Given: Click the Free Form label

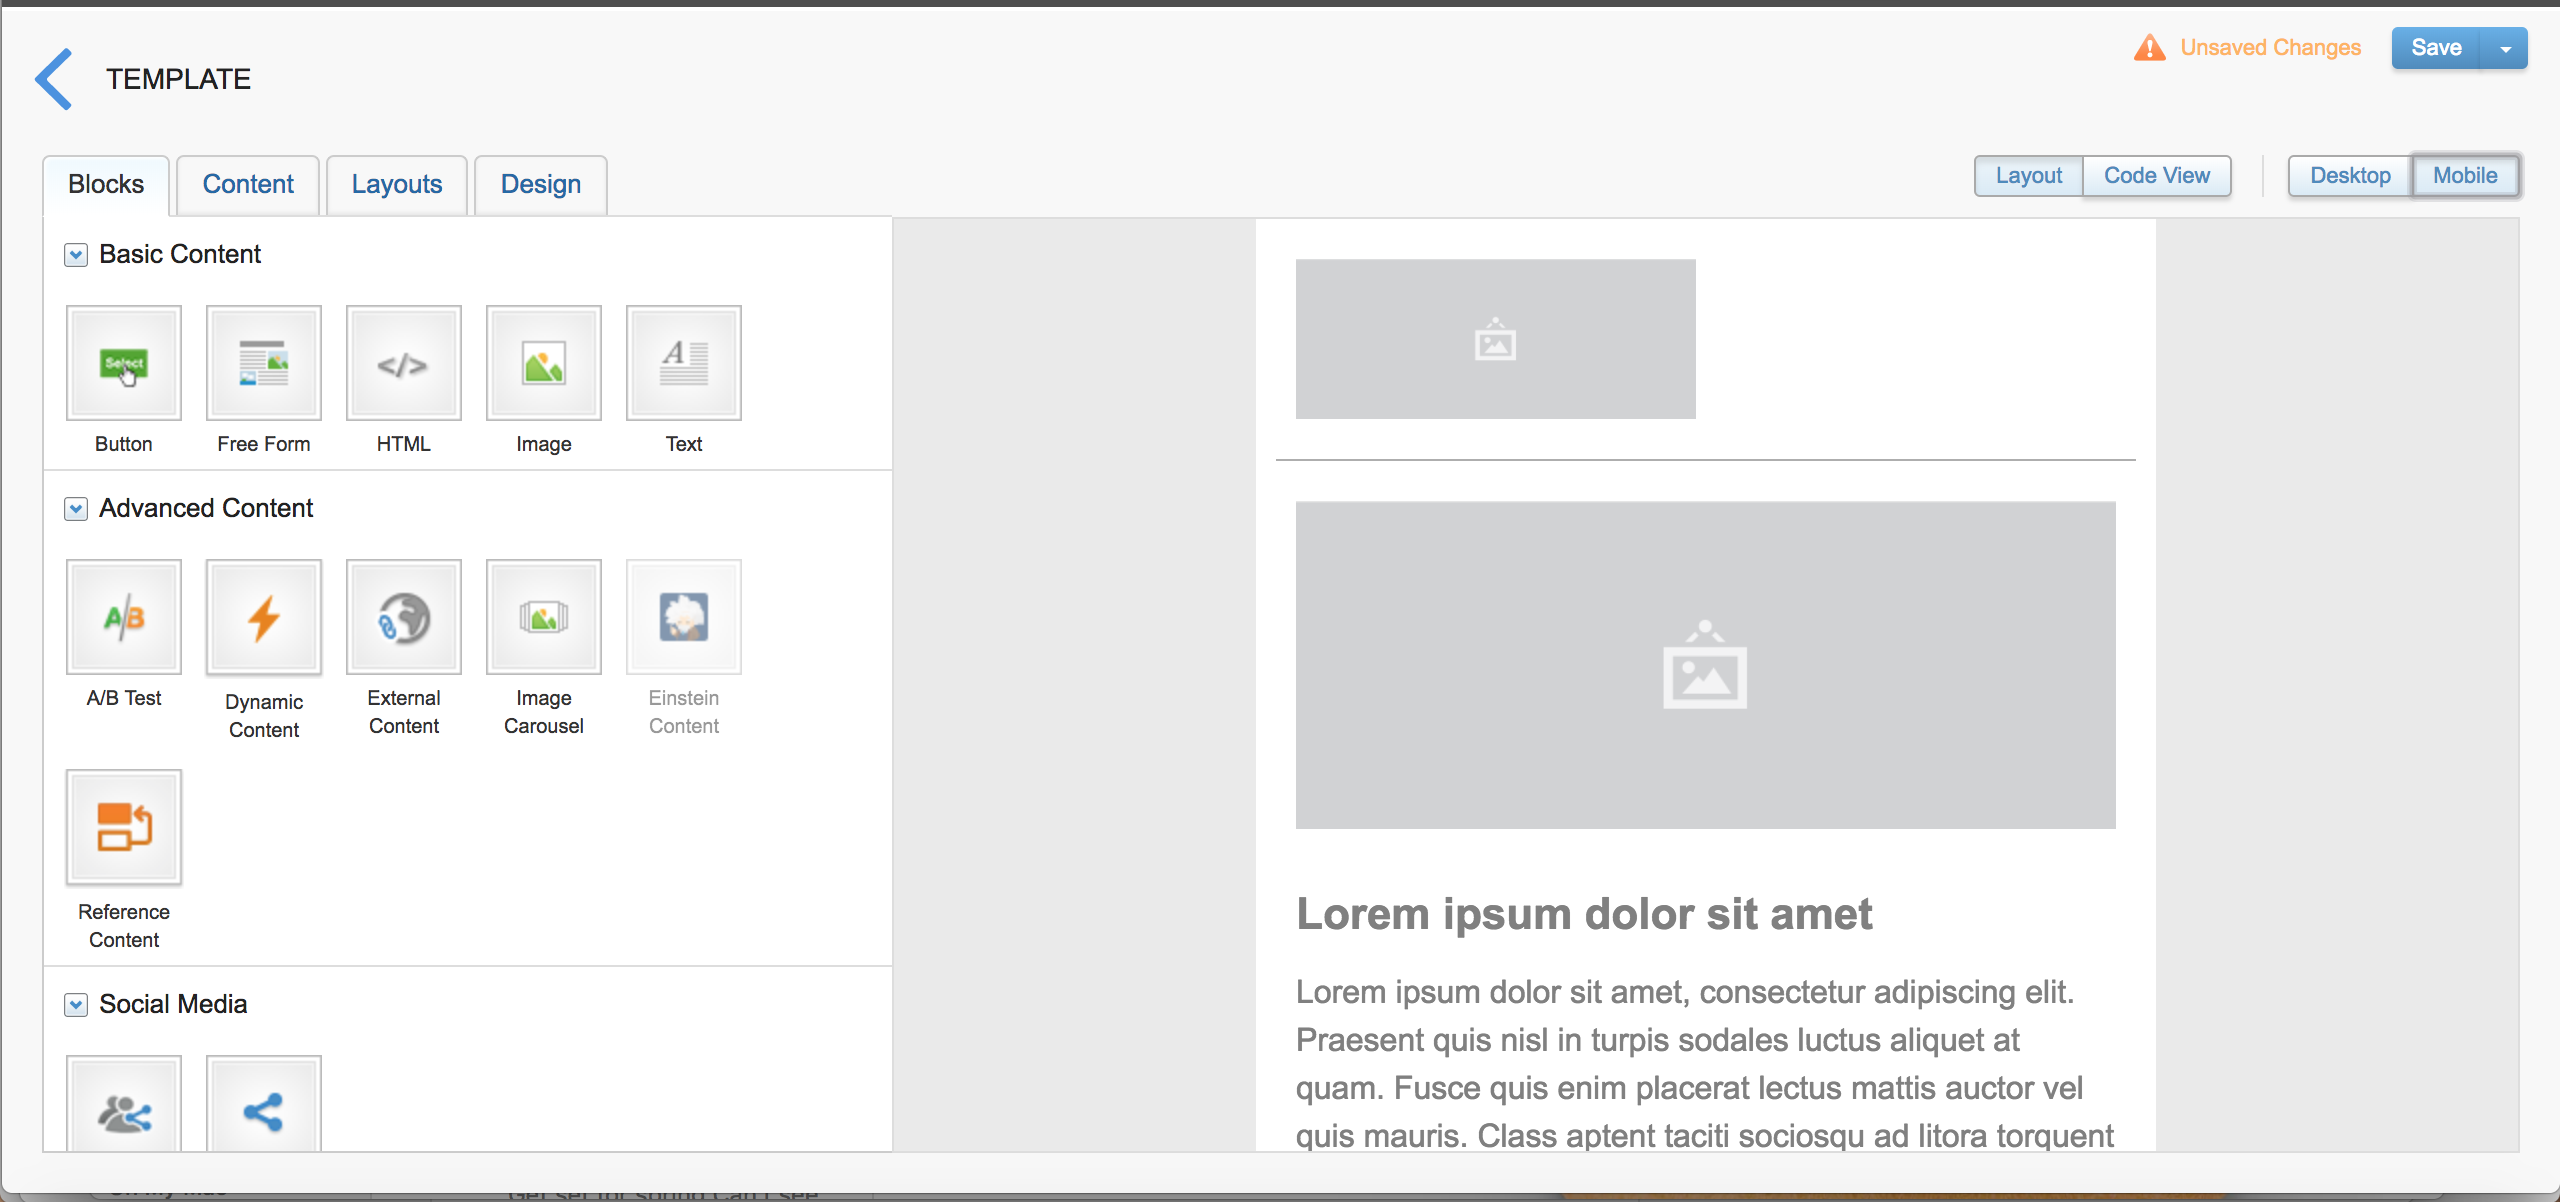Looking at the screenshot, I should [x=264, y=444].
